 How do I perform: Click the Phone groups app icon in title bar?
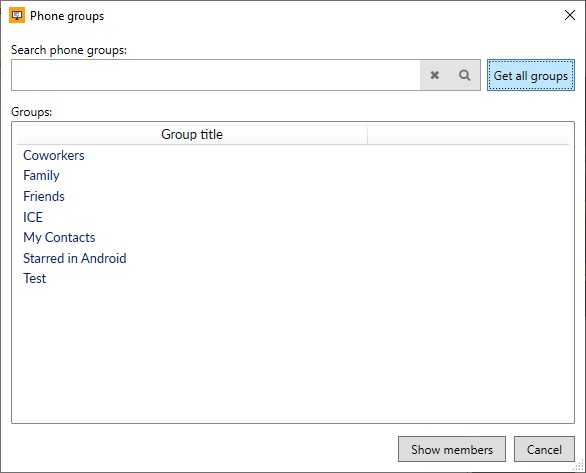click(17, 15)
